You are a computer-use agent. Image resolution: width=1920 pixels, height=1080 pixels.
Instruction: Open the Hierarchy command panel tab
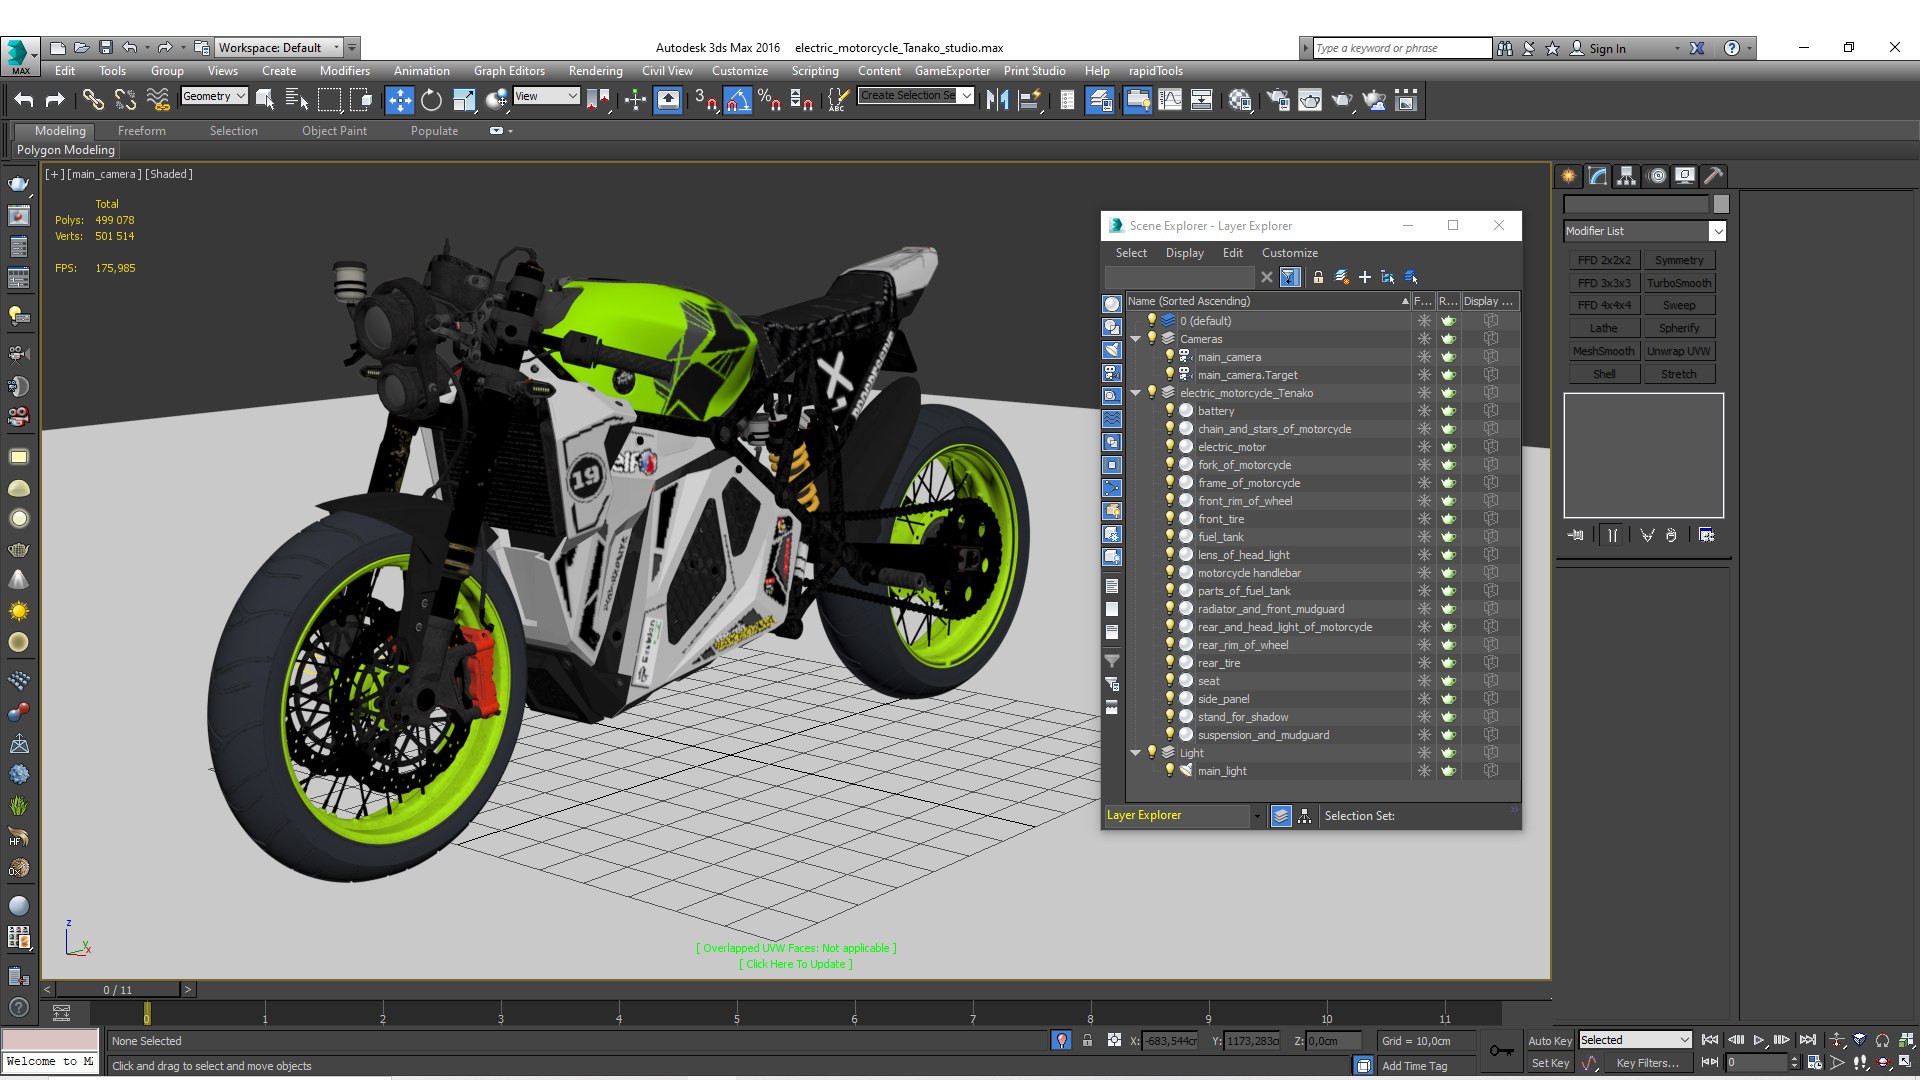point(1627,176)
